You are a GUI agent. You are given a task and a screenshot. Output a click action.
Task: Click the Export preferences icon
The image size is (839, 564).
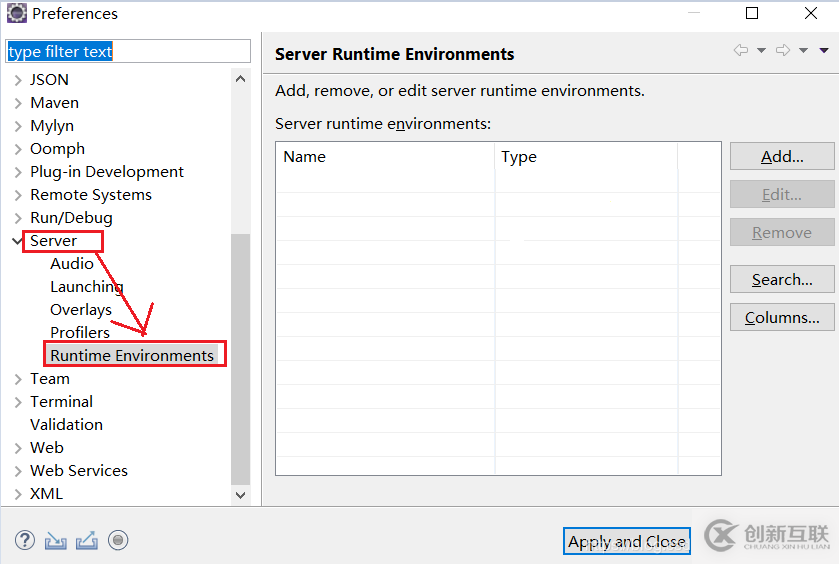coord(87,541)
